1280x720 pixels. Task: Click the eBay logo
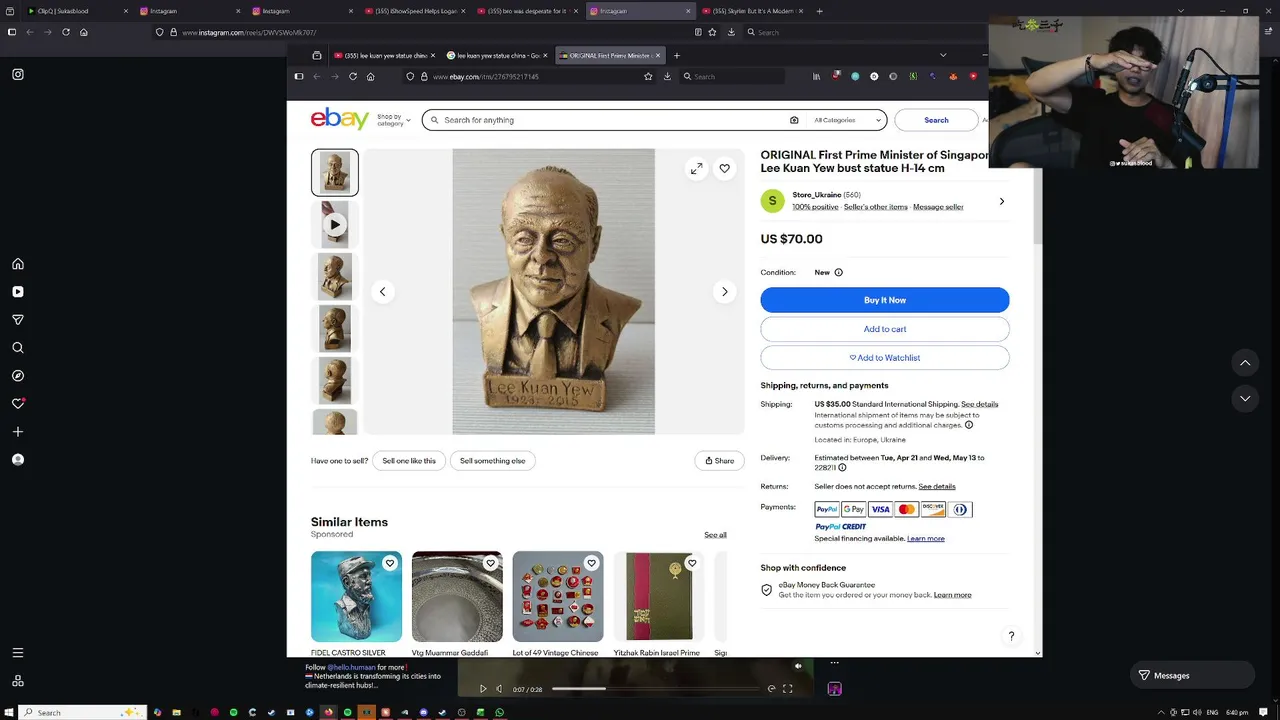[x=340, y=119]
